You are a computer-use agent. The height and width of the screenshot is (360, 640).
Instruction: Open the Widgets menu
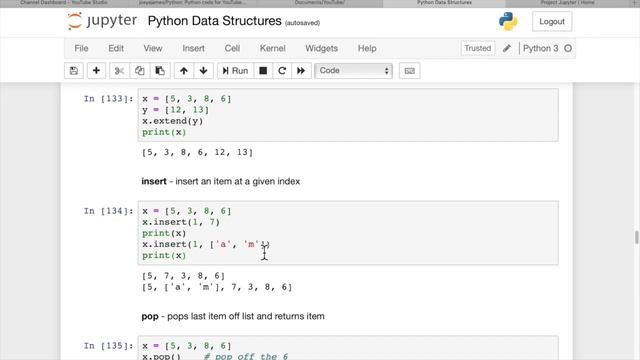tap(322, 48)
